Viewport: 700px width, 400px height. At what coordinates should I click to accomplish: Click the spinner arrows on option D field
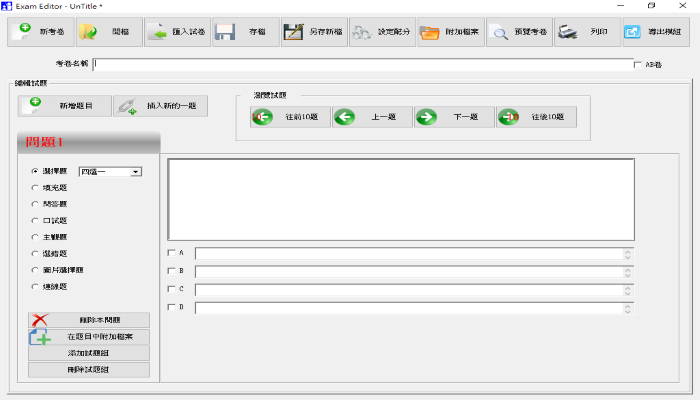(628, 307)
